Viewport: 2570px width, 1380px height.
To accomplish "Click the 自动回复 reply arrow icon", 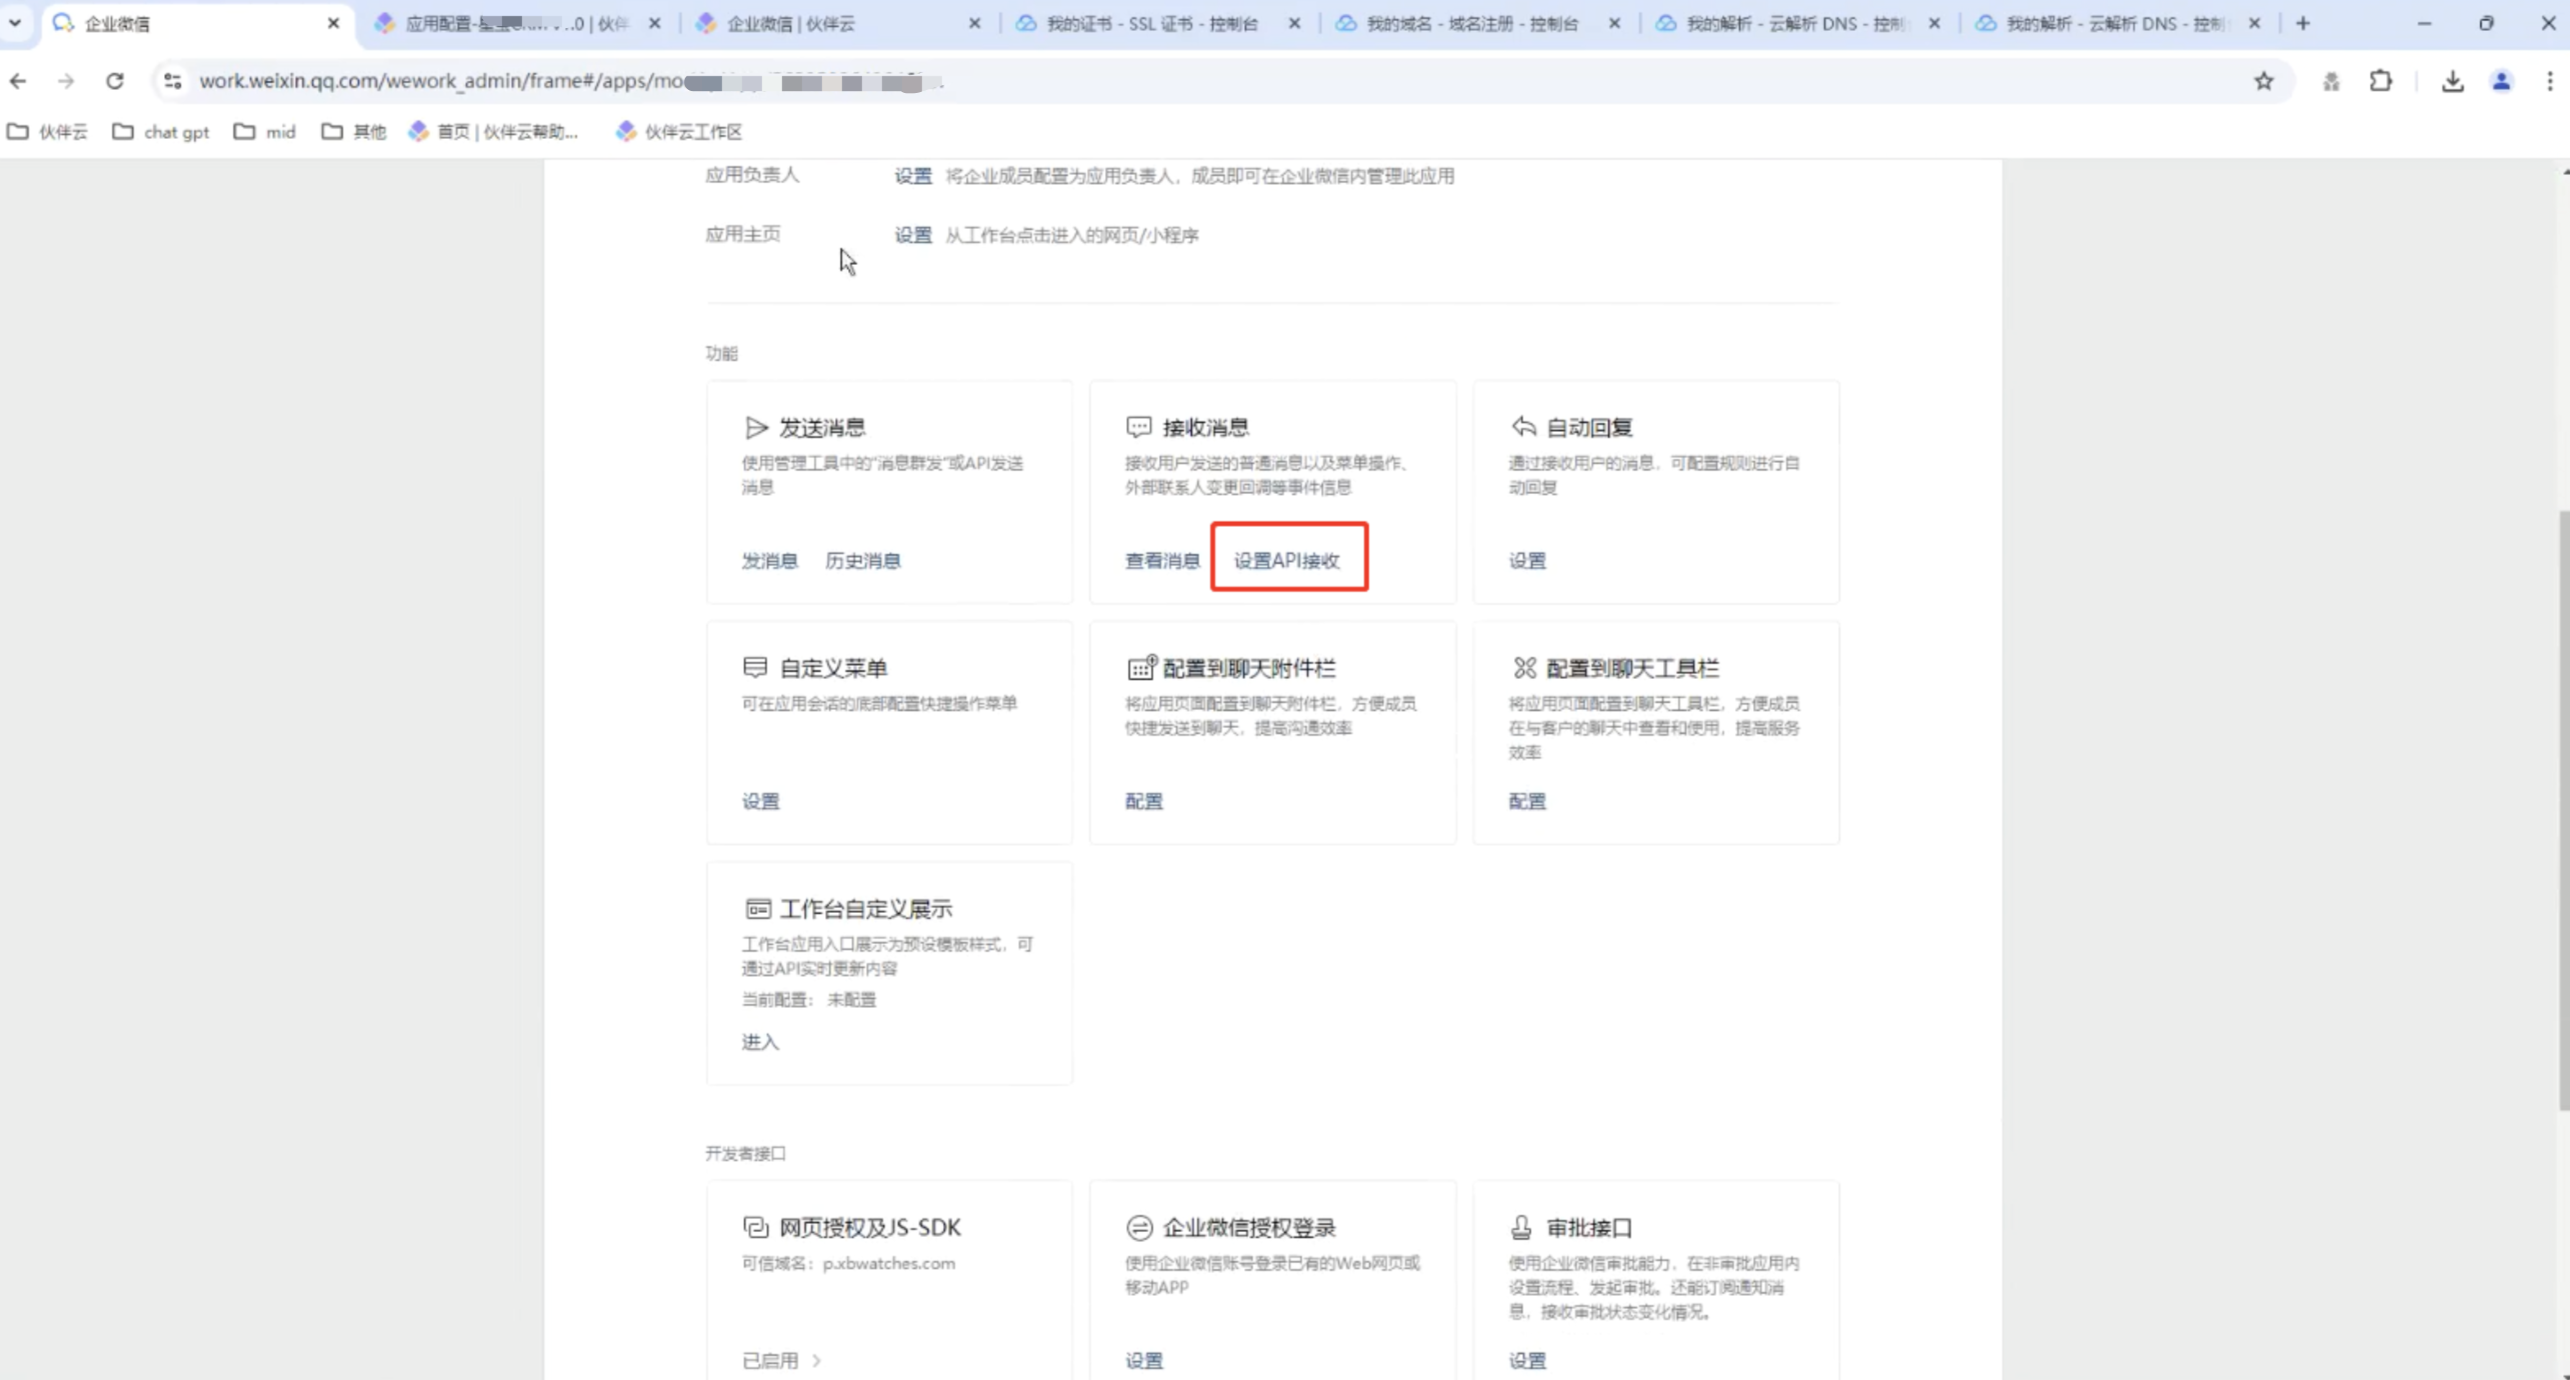I will (x=1523, y=428).
